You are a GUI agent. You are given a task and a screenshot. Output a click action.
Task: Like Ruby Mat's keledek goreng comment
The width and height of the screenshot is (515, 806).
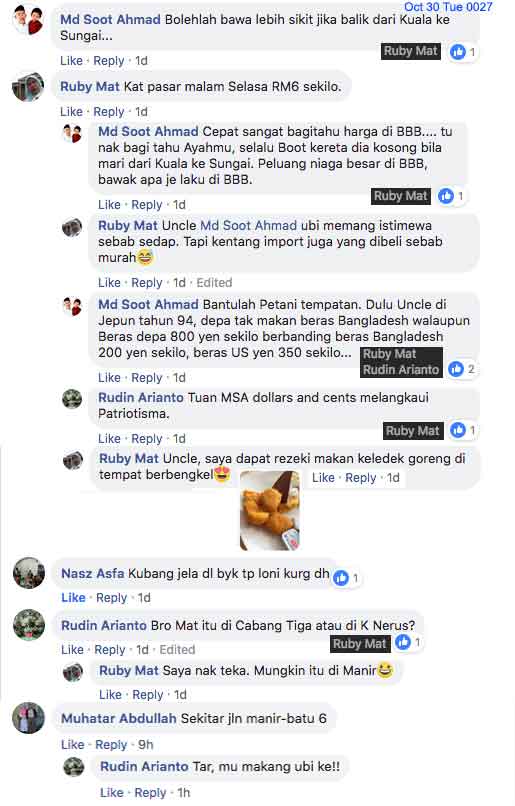pyautogui.click(x=323, y=478)
